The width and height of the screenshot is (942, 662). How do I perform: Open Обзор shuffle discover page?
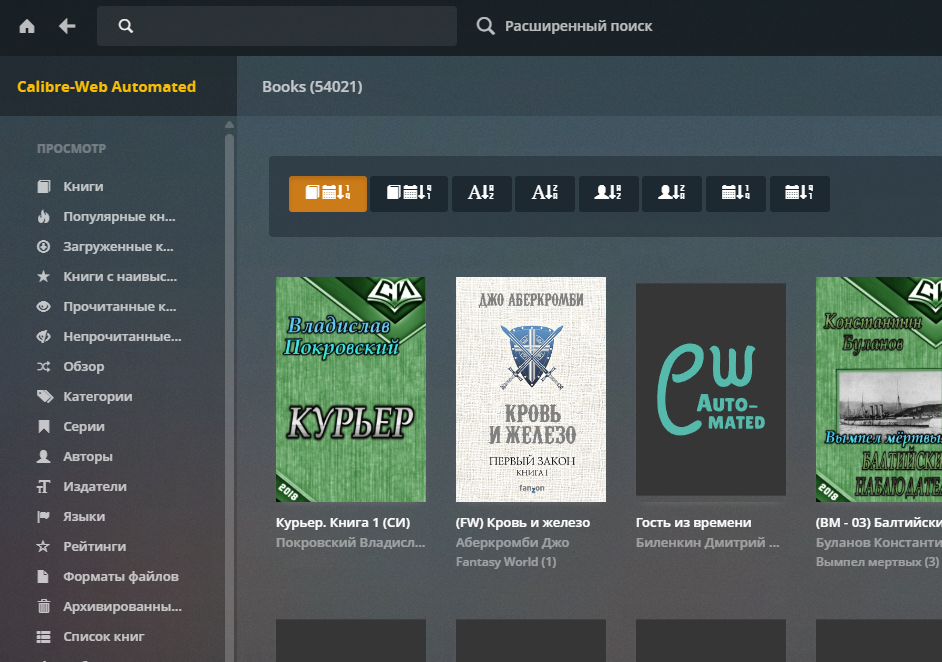84,367
